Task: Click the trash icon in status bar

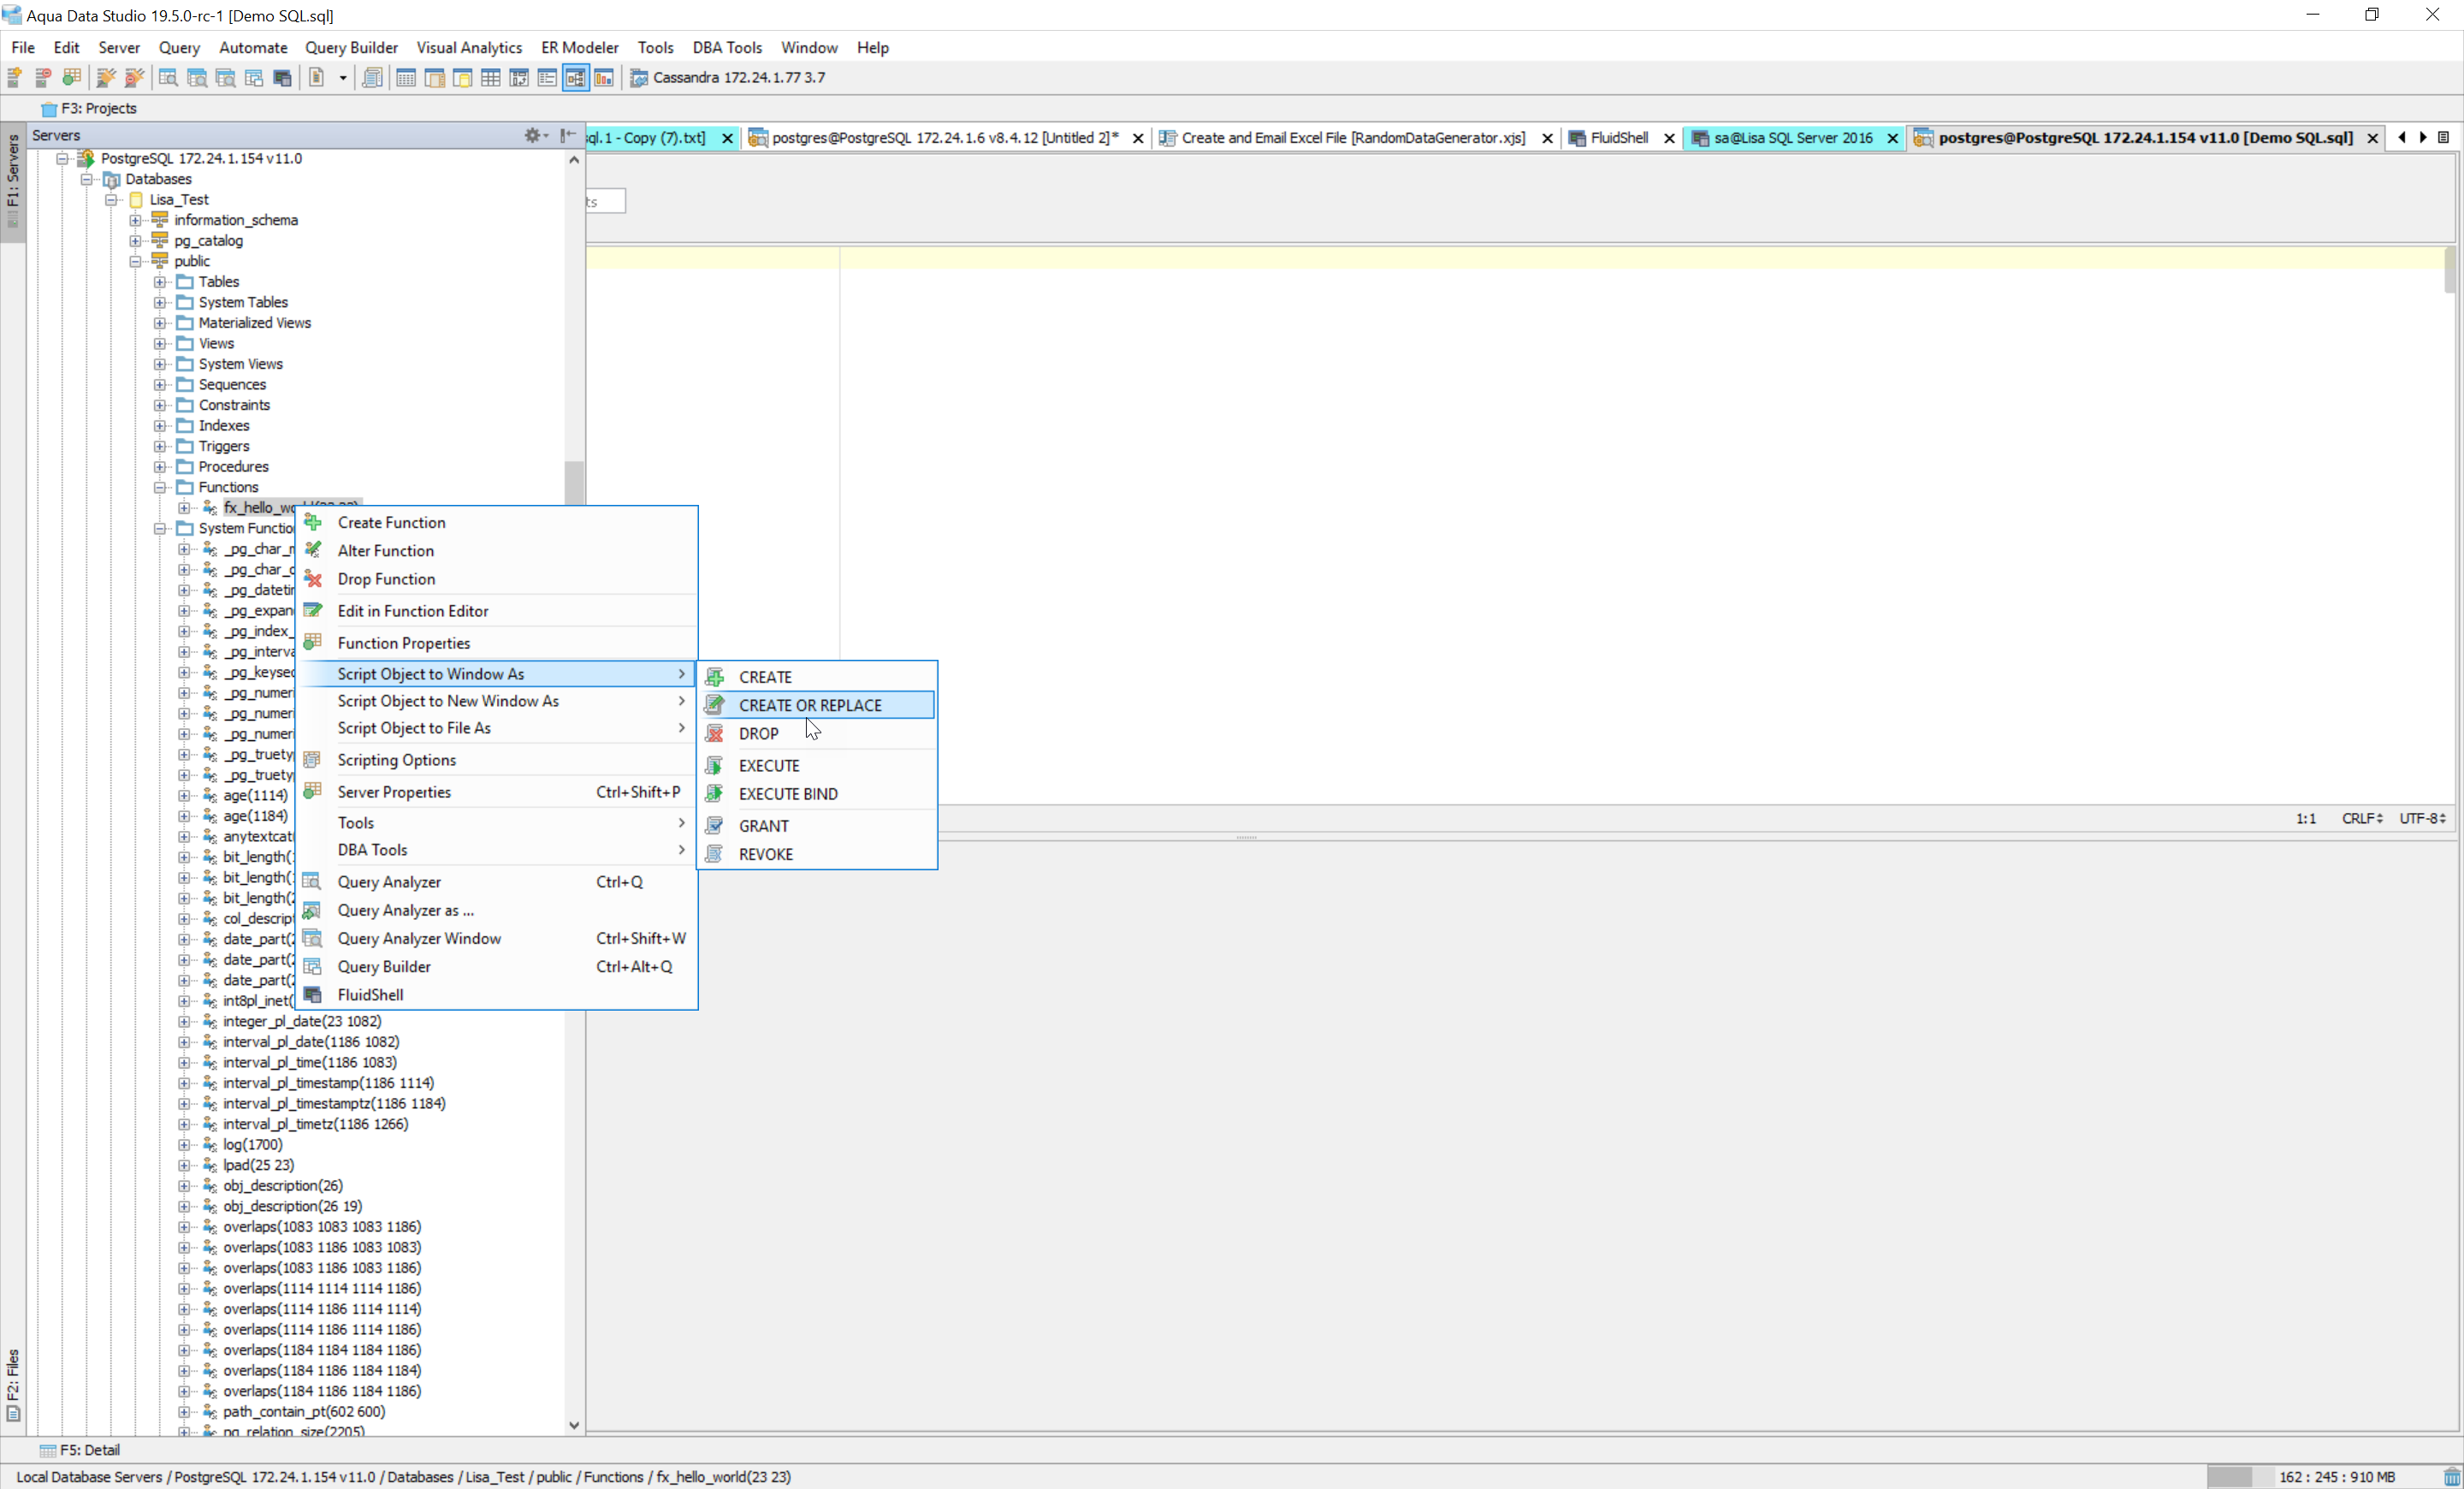Action: click(x=2451, y=1476)
